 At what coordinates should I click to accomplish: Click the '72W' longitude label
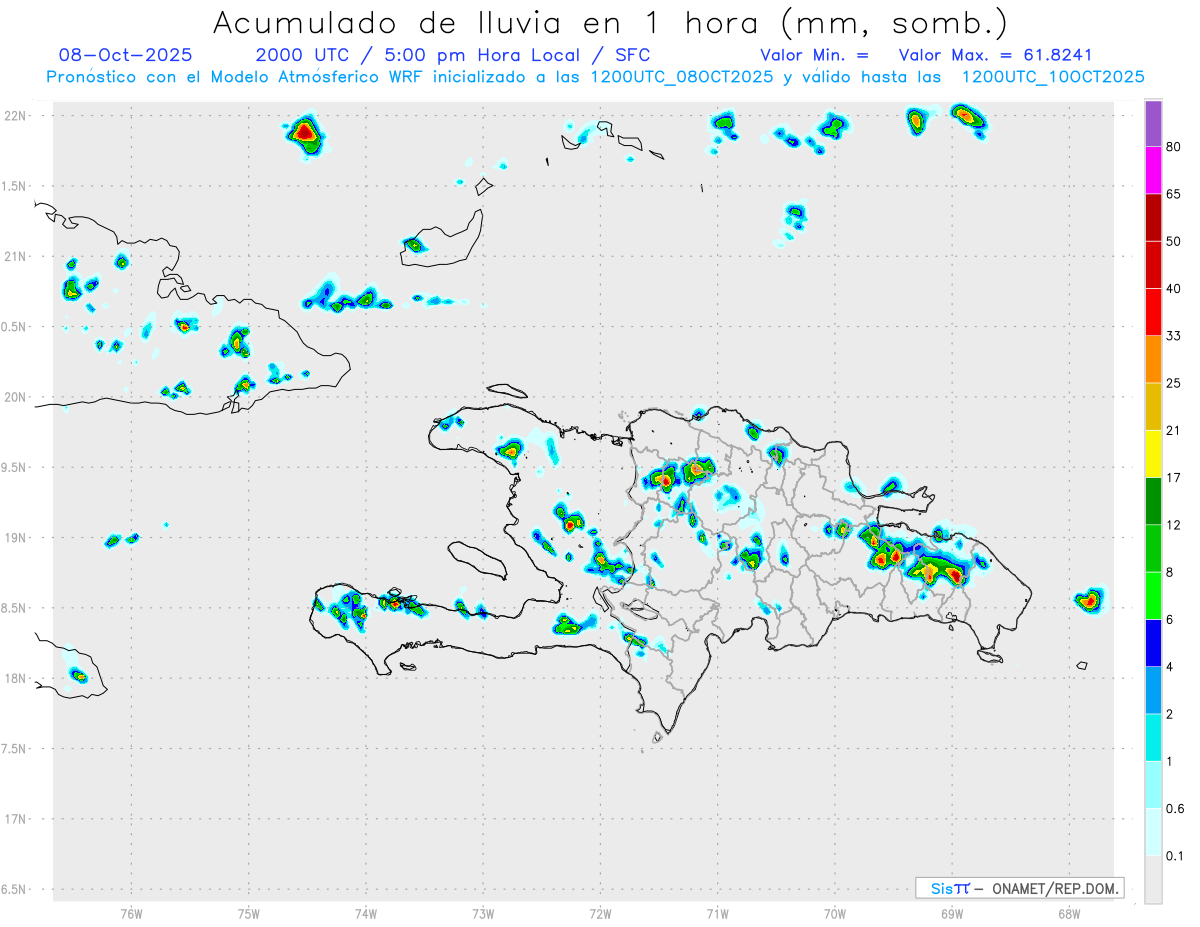pos(600,913)
